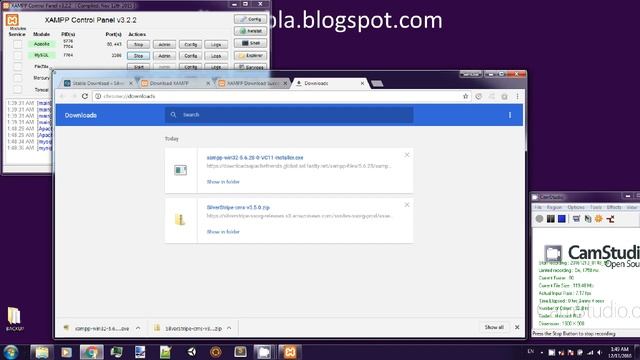Screen dimensions: 640x360
Task: Open XAMPP from the taskbar
Action: click(x=289, y=352)
